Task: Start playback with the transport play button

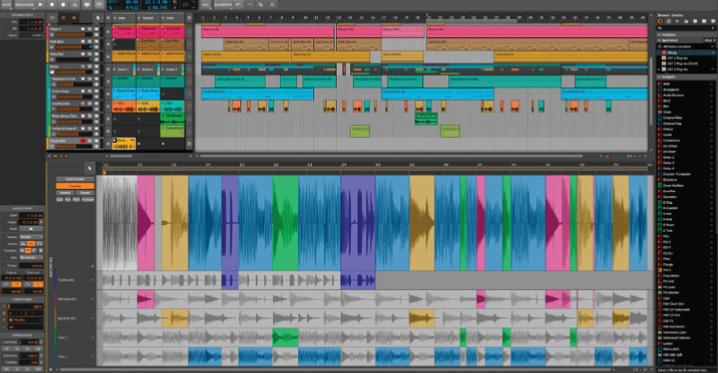Action: (41, 4)
